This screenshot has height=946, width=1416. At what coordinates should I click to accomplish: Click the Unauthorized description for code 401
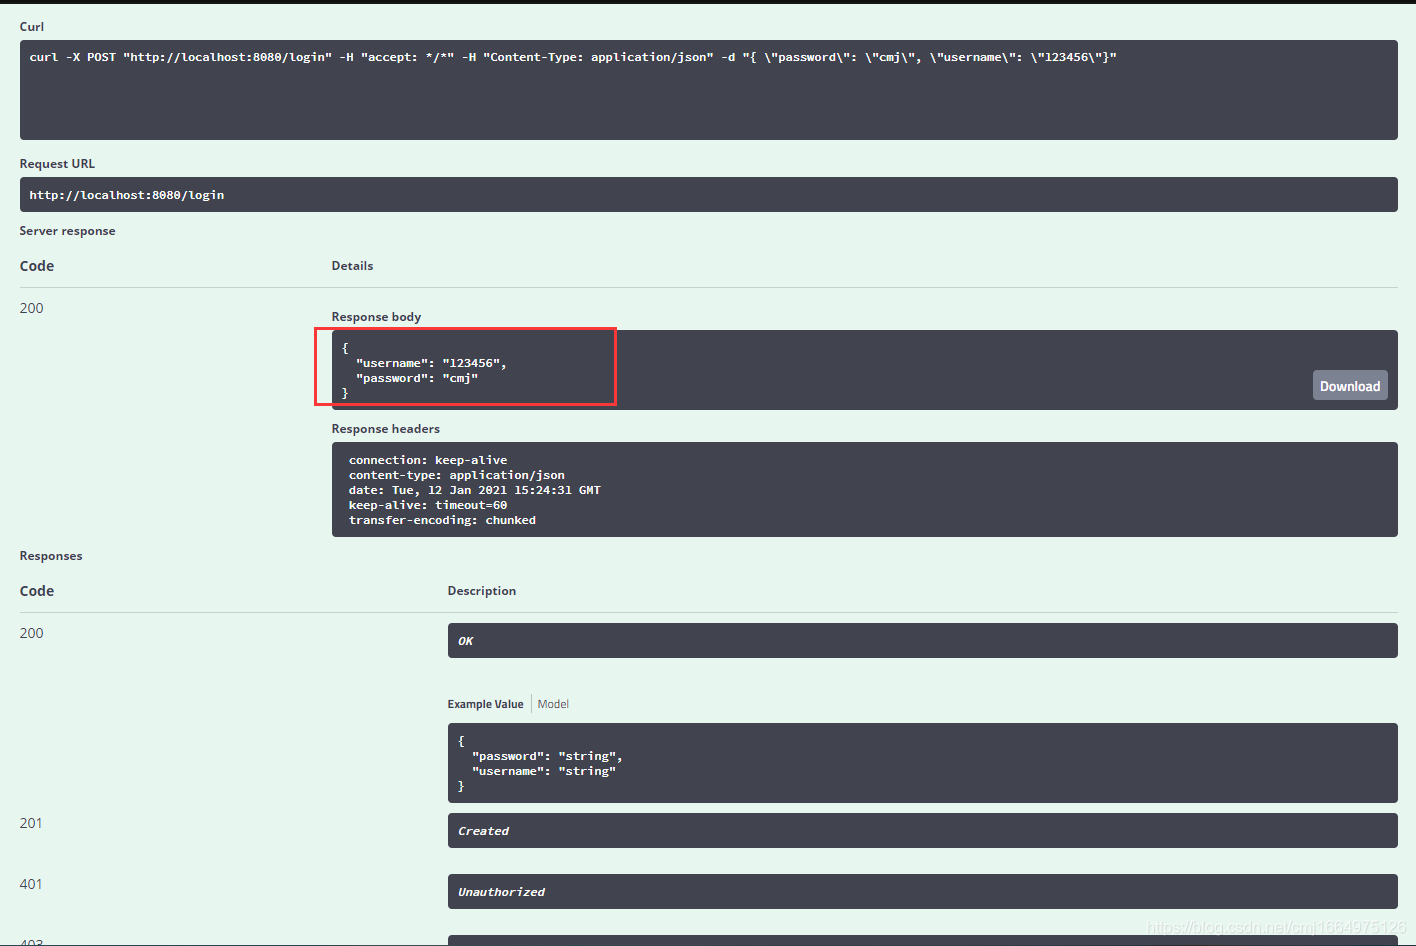pos(923,892)
